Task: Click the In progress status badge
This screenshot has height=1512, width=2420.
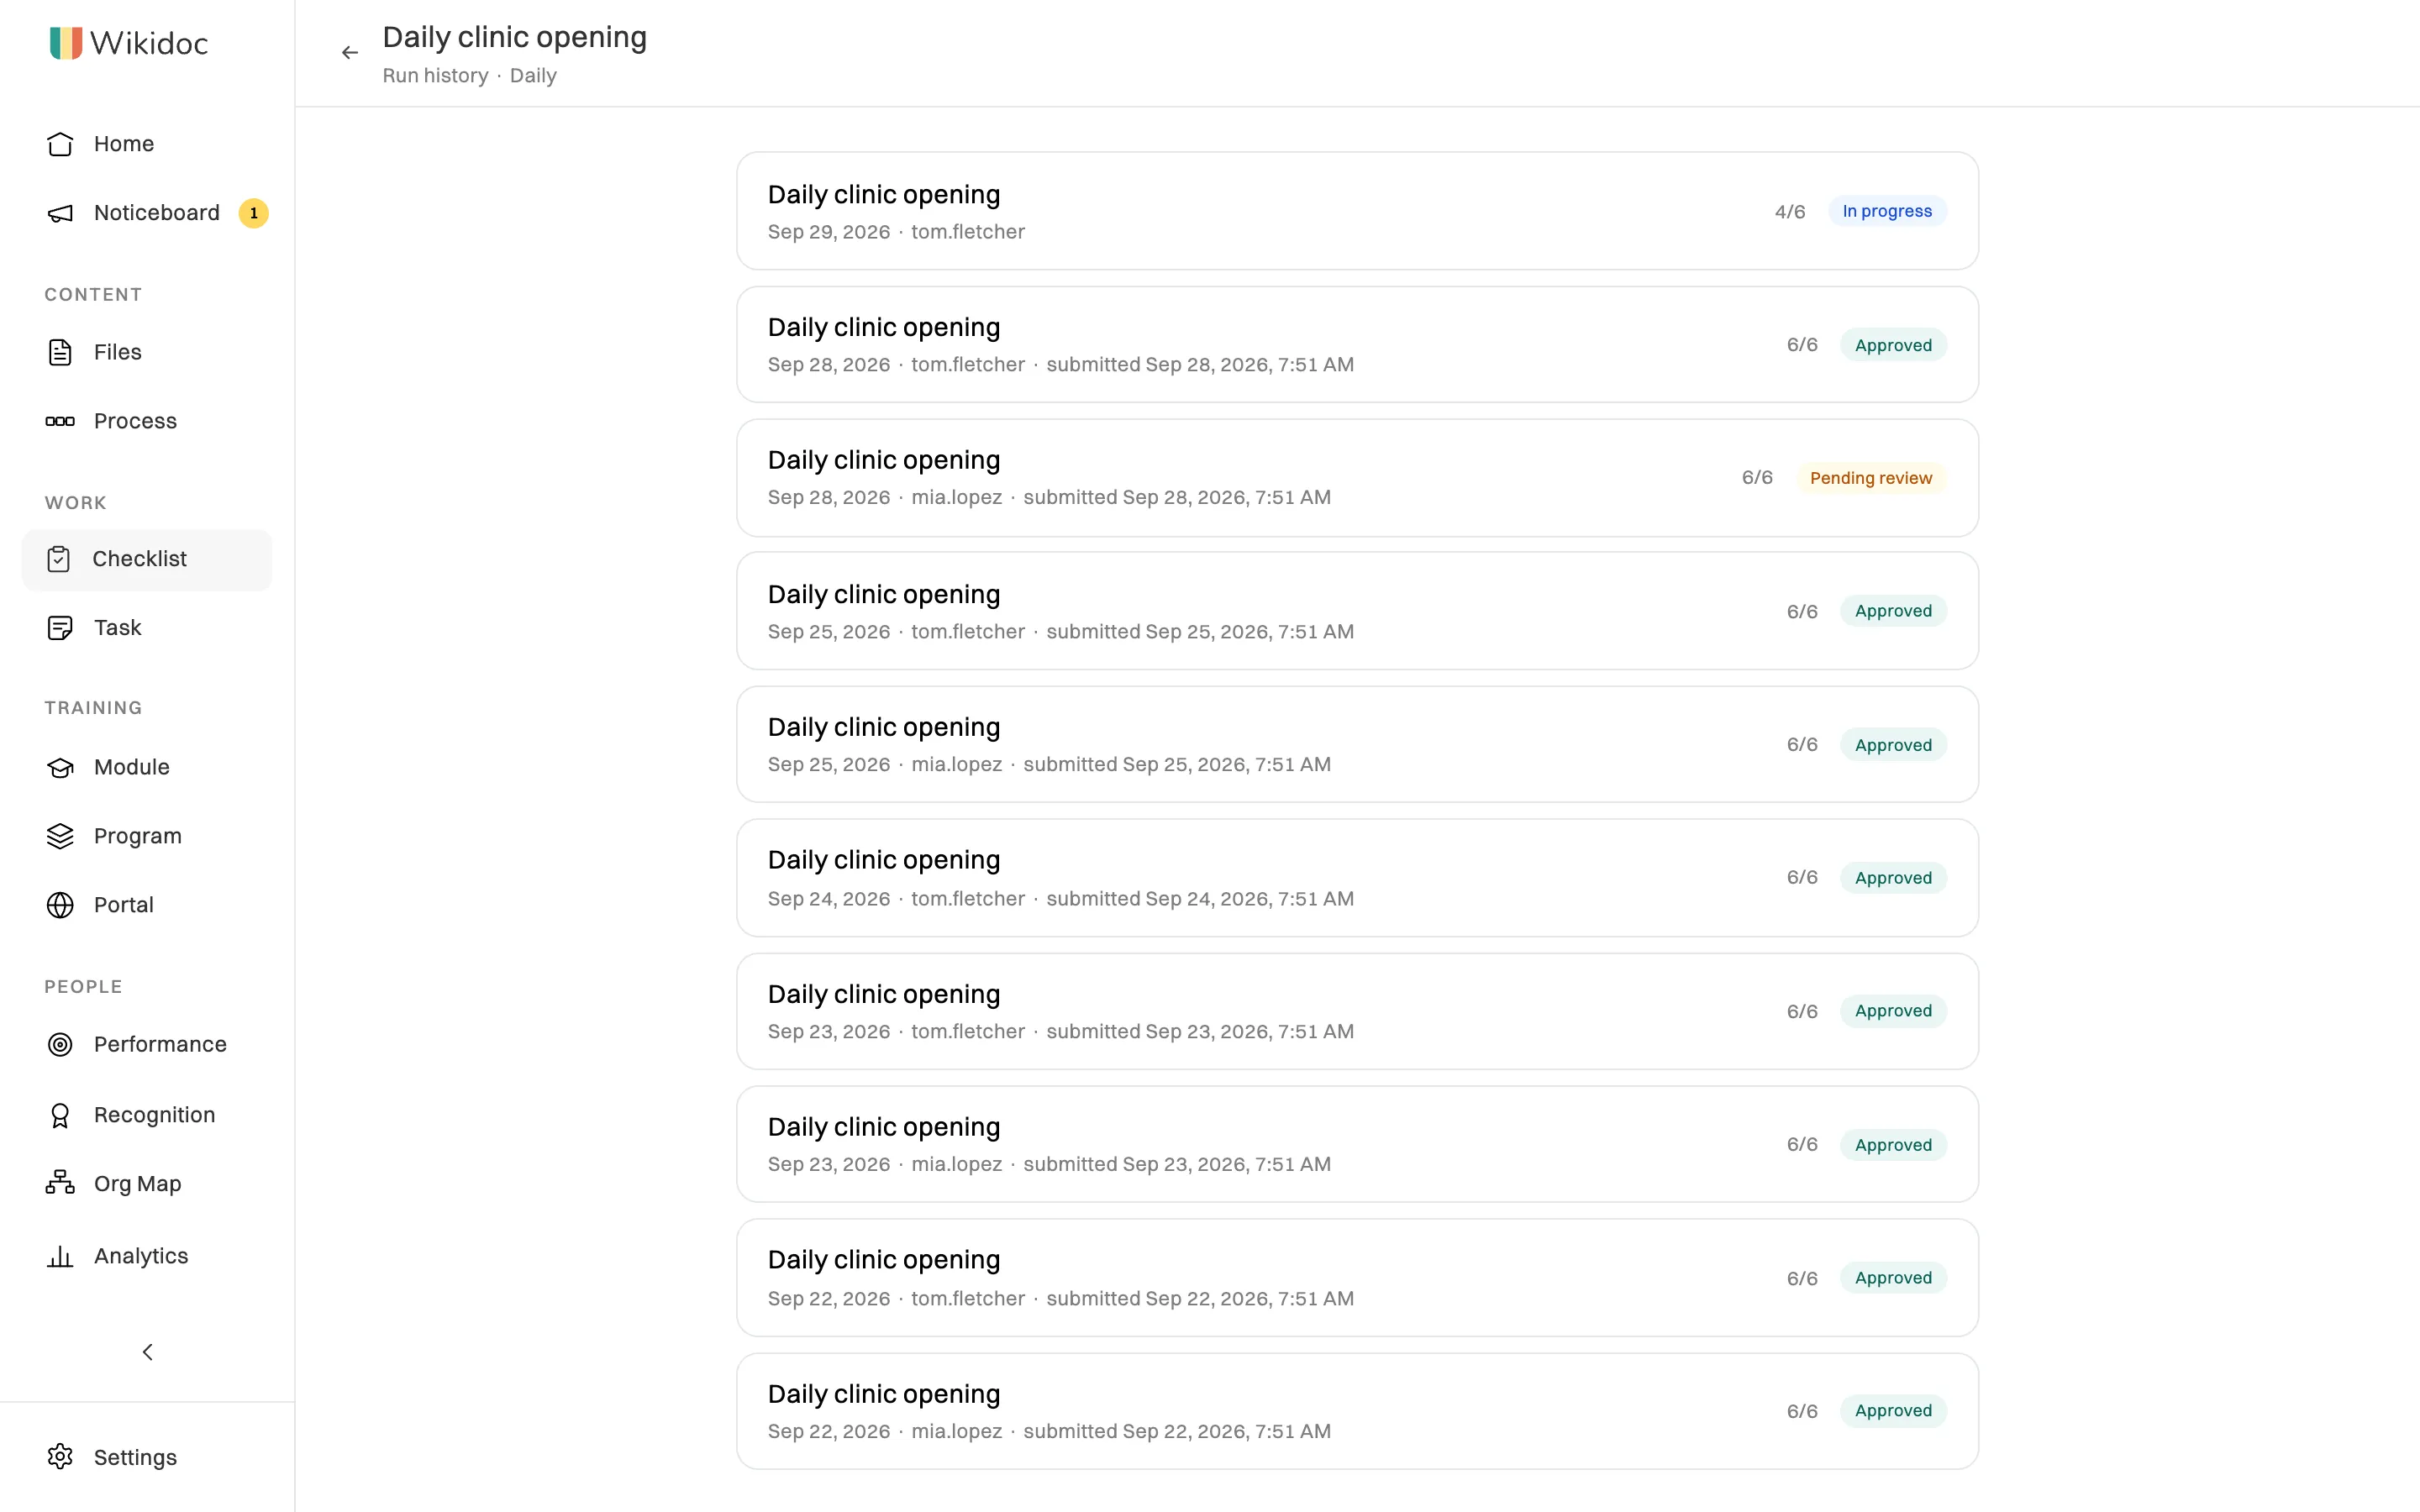Action: (1887, 211)
